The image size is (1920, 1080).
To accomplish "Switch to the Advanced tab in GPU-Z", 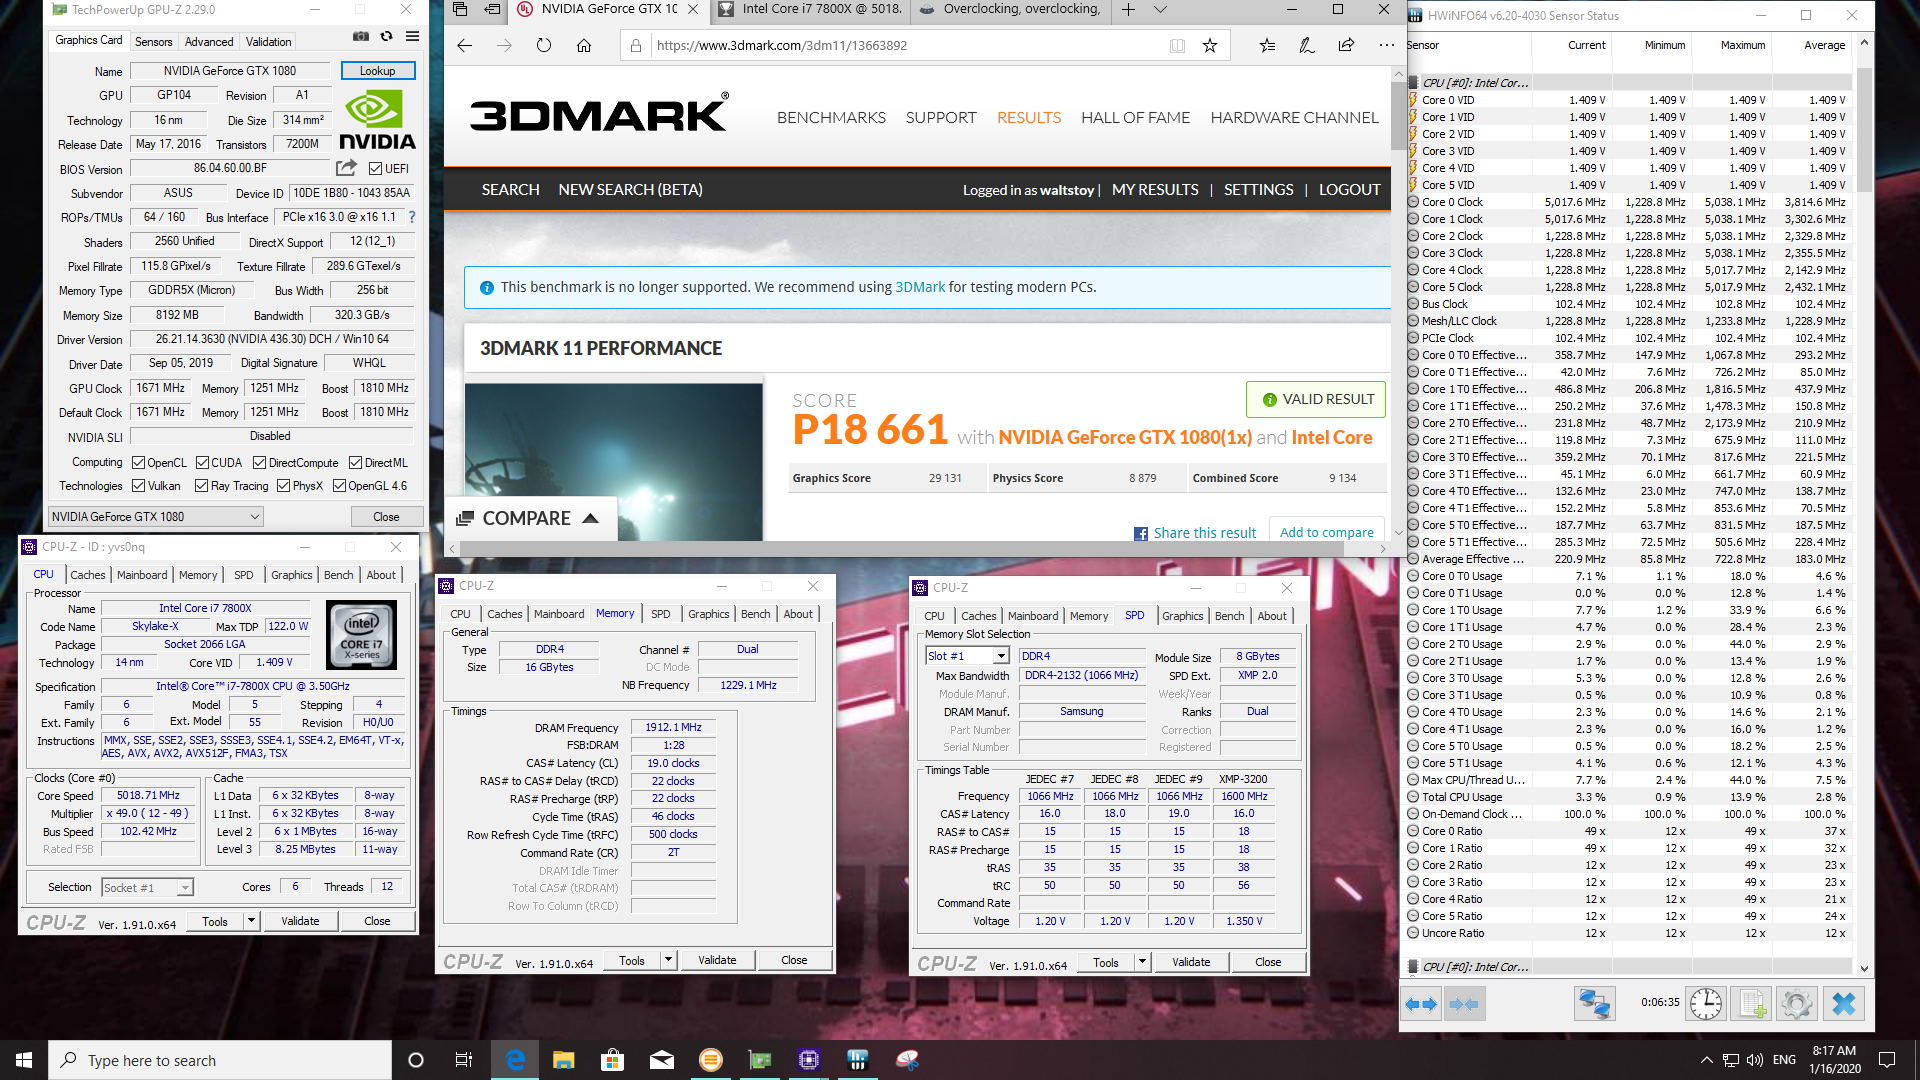I will click(x=209, y=41).
